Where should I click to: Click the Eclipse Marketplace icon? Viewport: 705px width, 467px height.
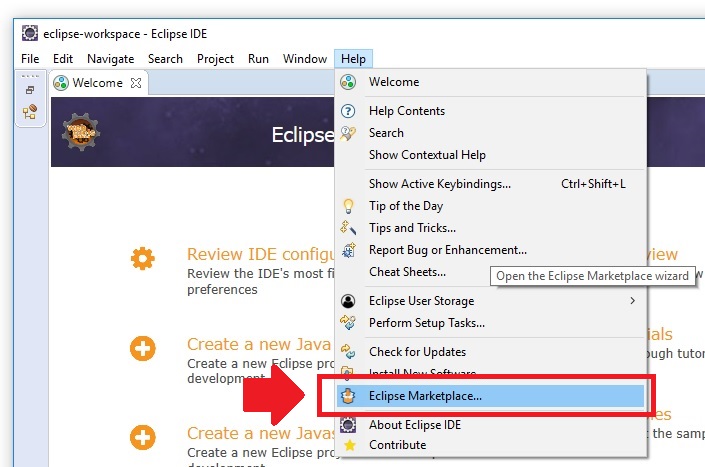pyautogui.click(x=348, y=396)
